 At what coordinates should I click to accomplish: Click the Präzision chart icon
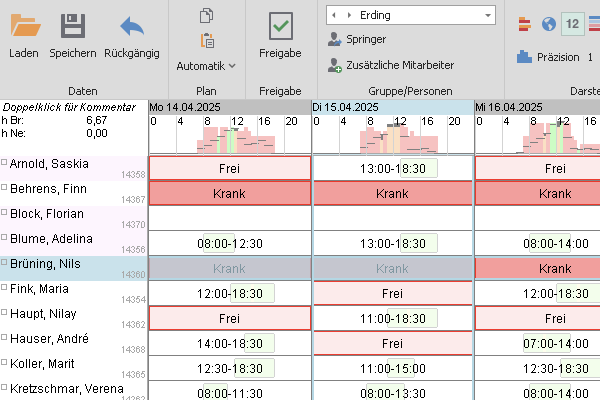(524, 57)
